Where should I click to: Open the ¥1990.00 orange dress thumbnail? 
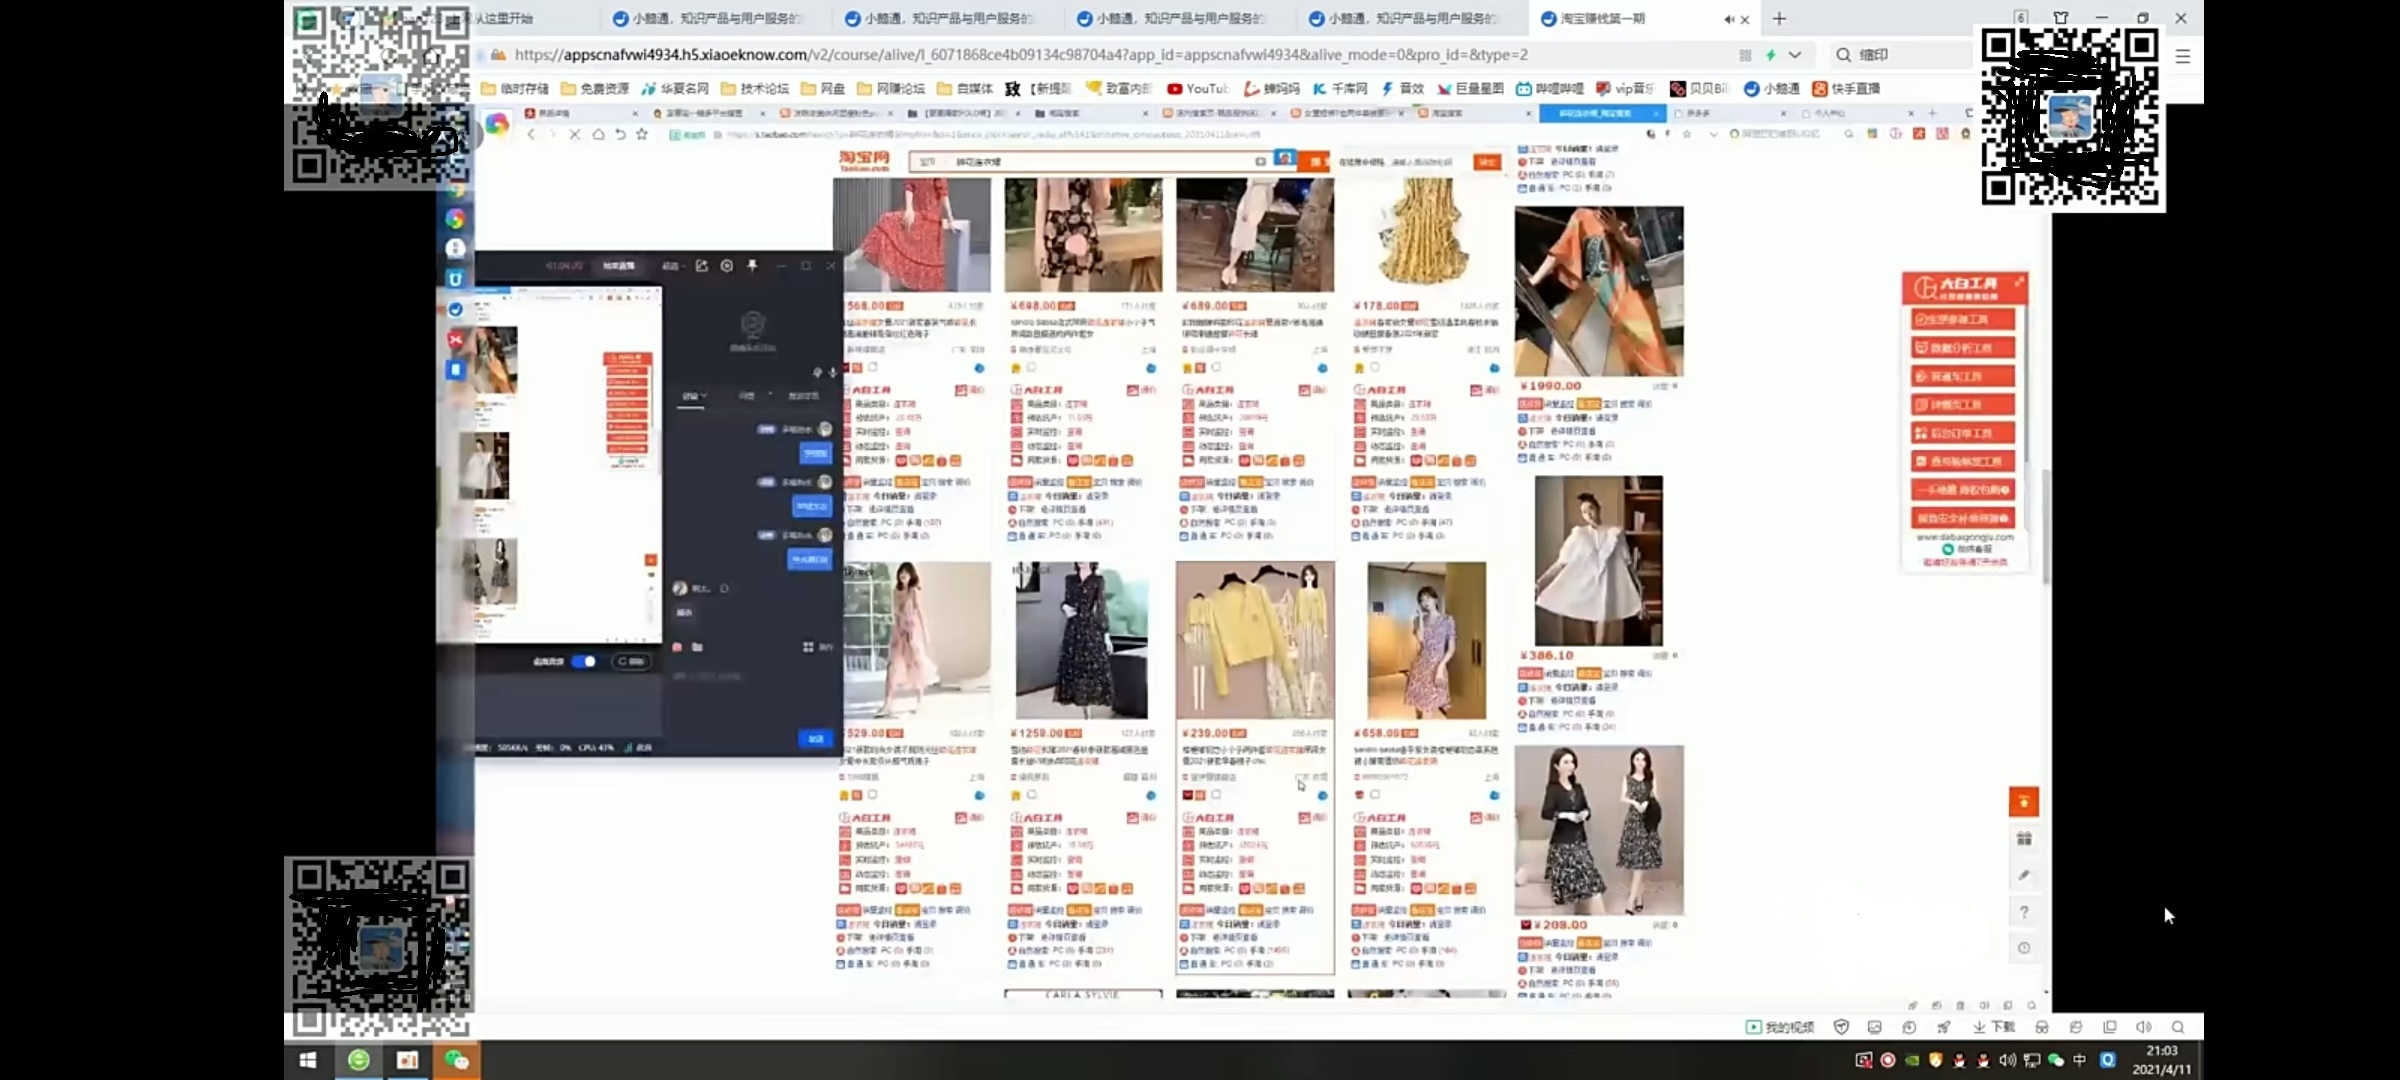click(1599, 291)
